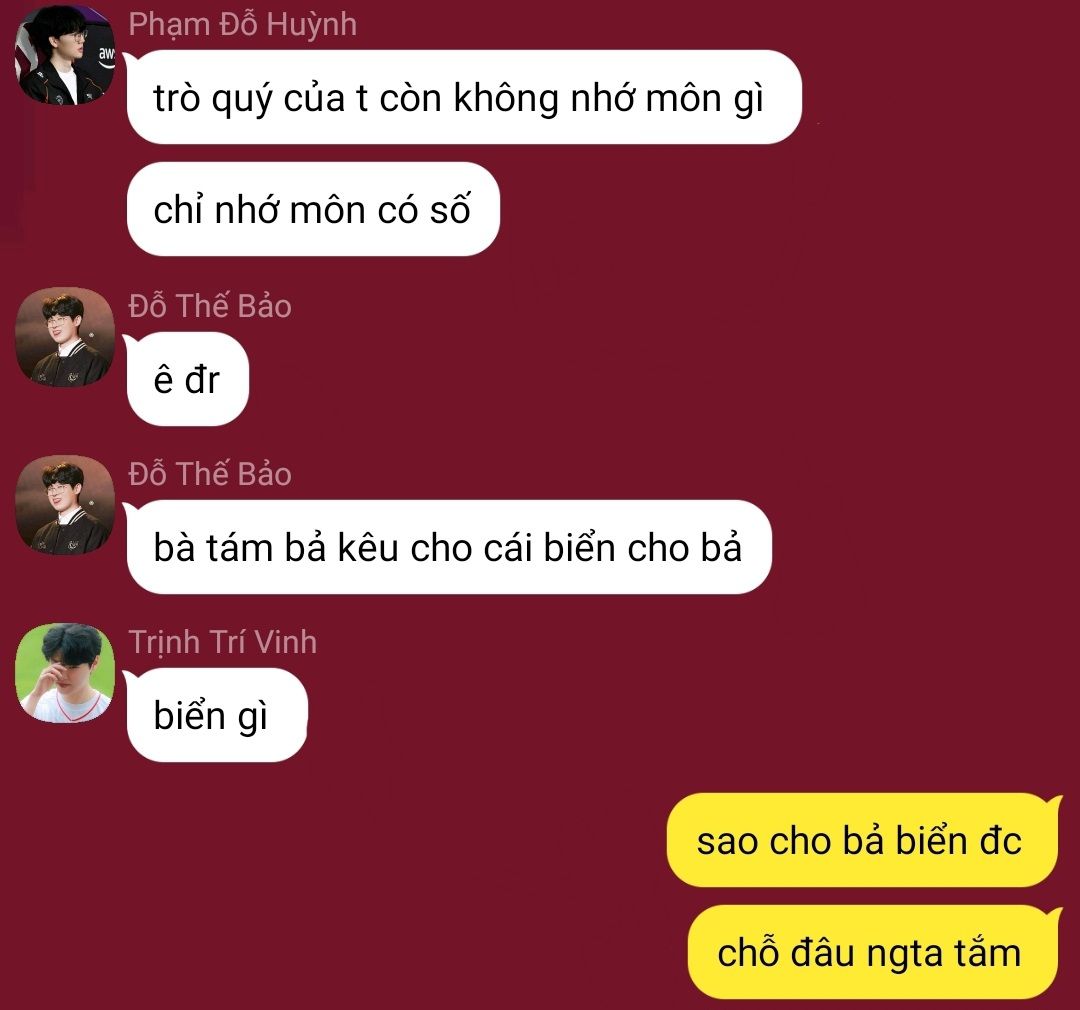
Task: Select the 'ê đr' message bubble
Action: point(187,379)
